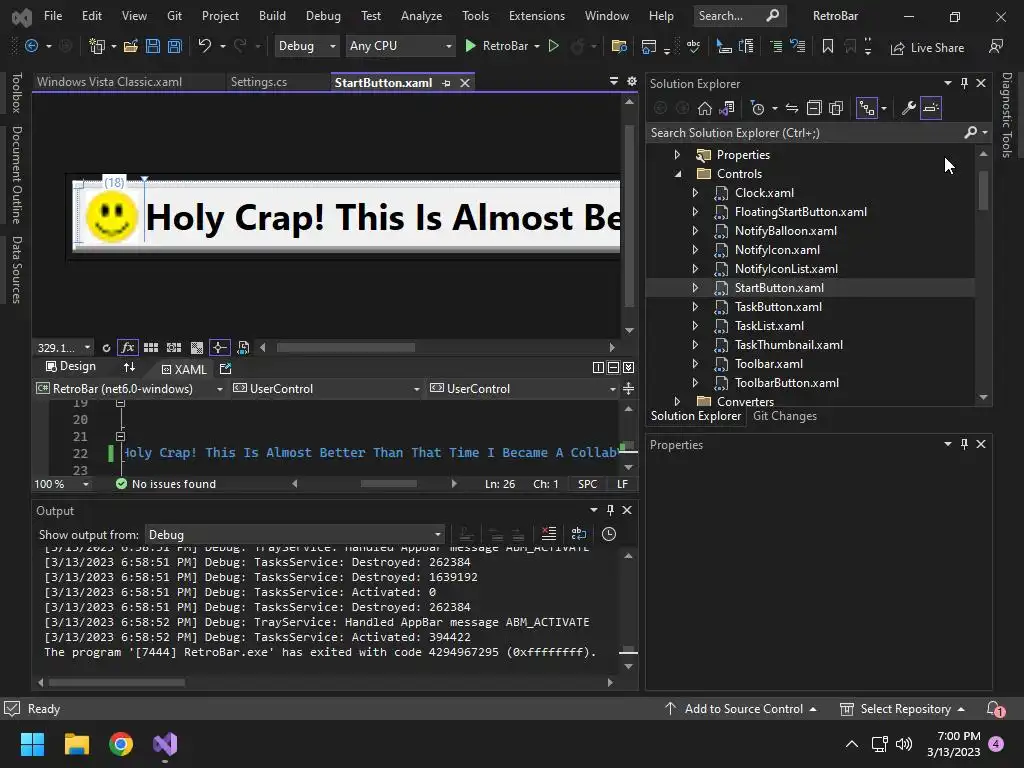Open the RetroBar (net6.0-windows) project dropdown
This screenshot has width=1024, height=768.
click(x=129, y=389)
